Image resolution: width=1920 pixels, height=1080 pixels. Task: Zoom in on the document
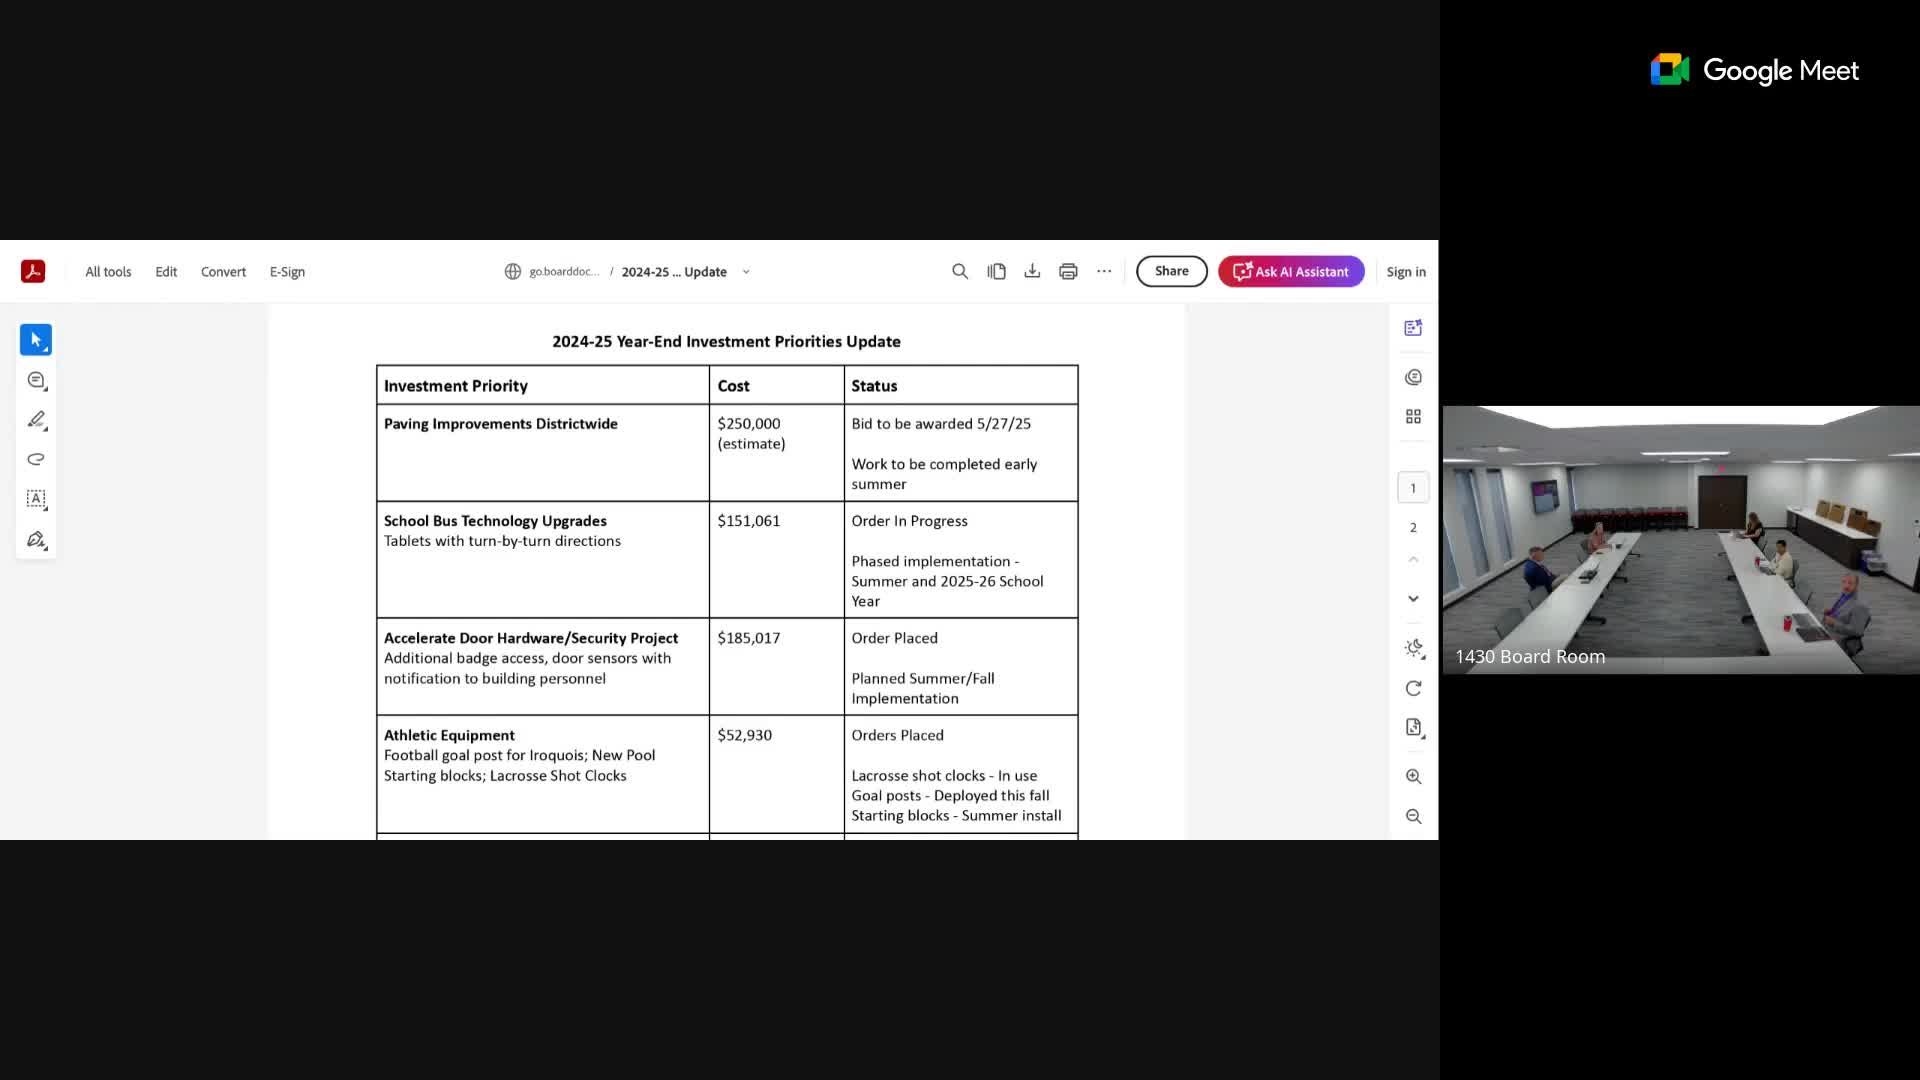(x=1413, y=776)
